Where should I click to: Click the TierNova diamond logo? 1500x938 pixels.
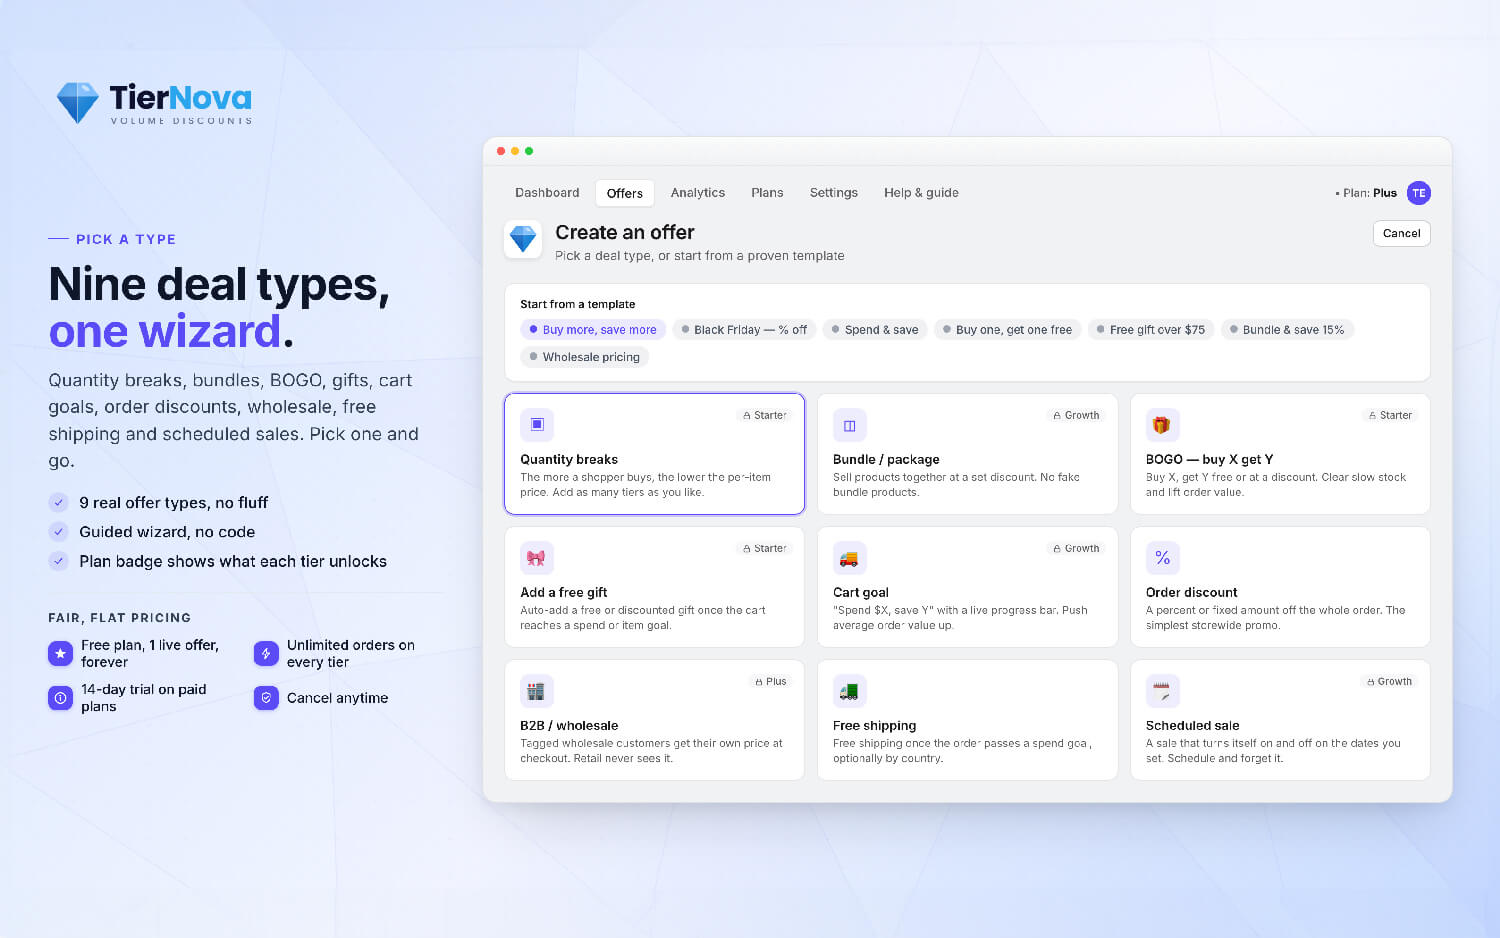tap(78, 102)
